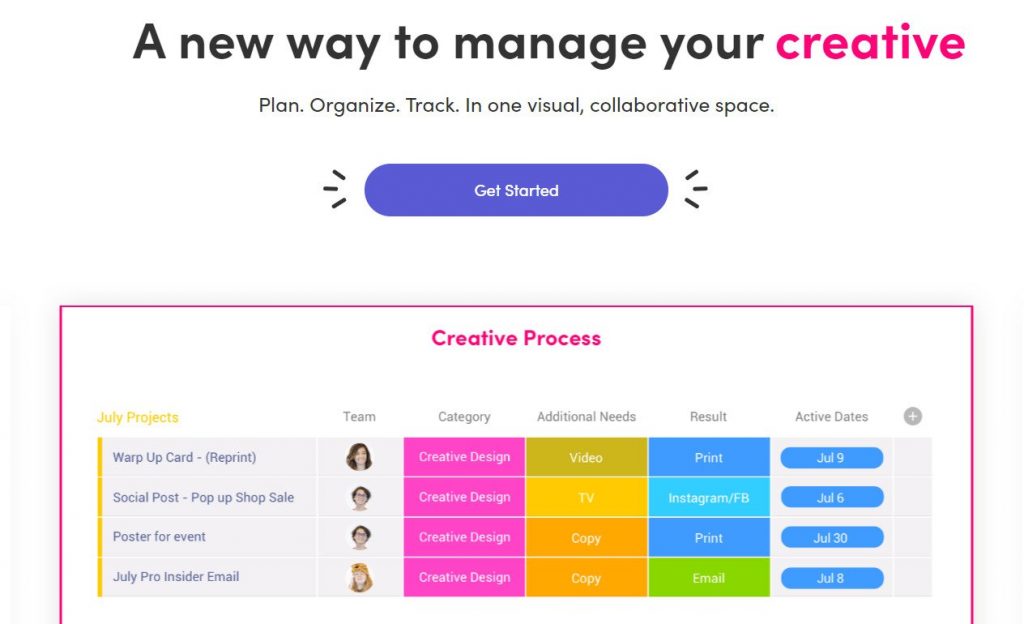Viewport: 1024px width, 624px height.
Task: Click the Get Started button
Action: click(x=516, y=190)
